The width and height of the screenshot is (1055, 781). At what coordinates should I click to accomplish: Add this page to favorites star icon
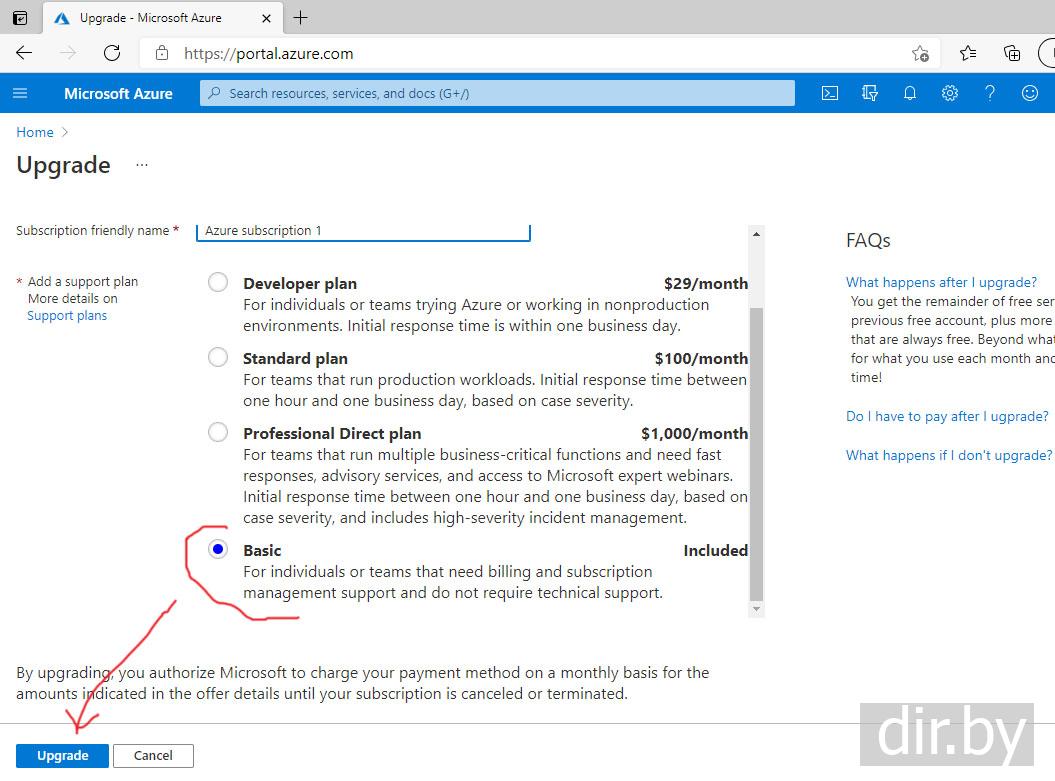920,53
